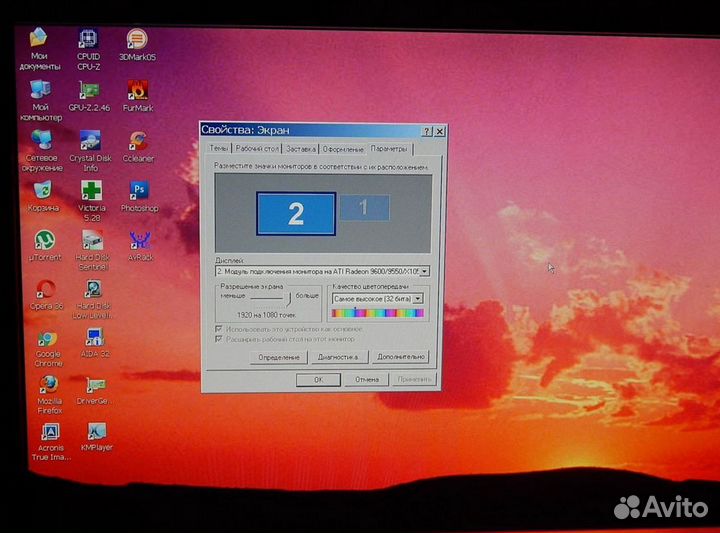Click the screen resolution slider
Image resolution: width=720 pixels, height=533 pixels.
pos(269,297)
